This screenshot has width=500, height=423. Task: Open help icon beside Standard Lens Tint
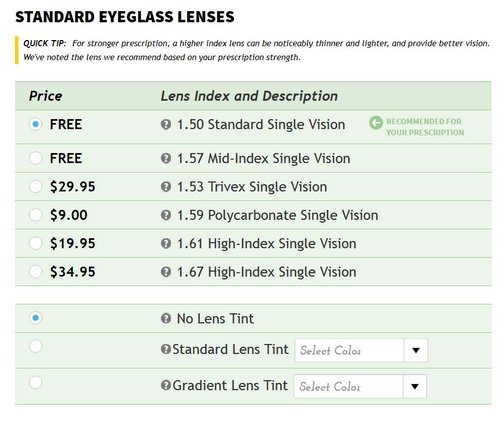pos(166,349)
